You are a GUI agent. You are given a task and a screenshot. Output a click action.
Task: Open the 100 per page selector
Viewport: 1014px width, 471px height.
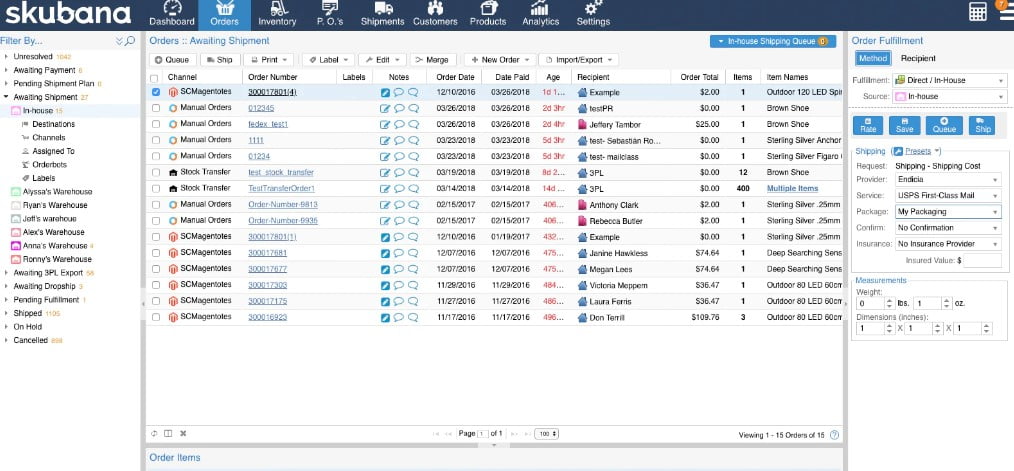coord(547,434)
